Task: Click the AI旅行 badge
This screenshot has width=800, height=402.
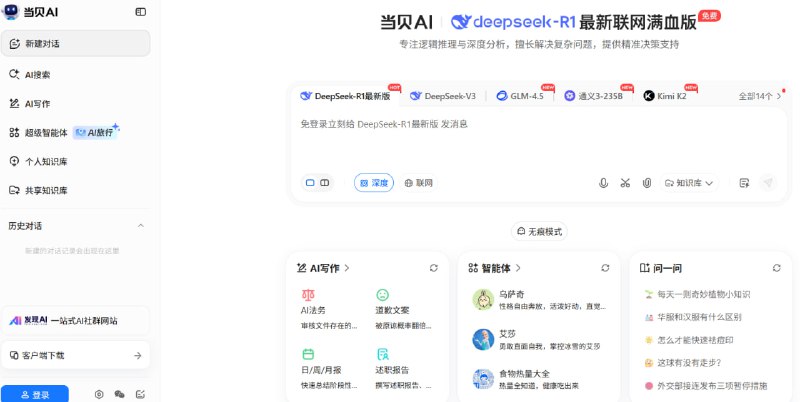Action: [95, 133]
